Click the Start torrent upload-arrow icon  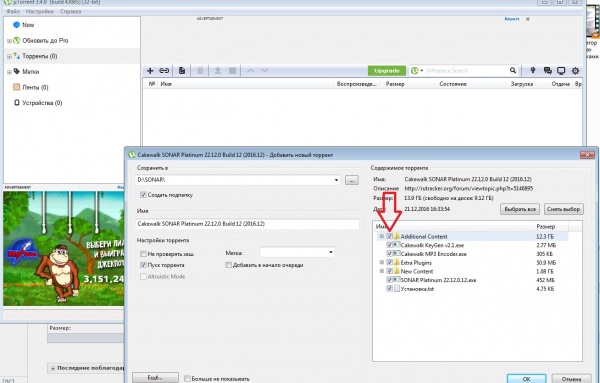[218, 71]
